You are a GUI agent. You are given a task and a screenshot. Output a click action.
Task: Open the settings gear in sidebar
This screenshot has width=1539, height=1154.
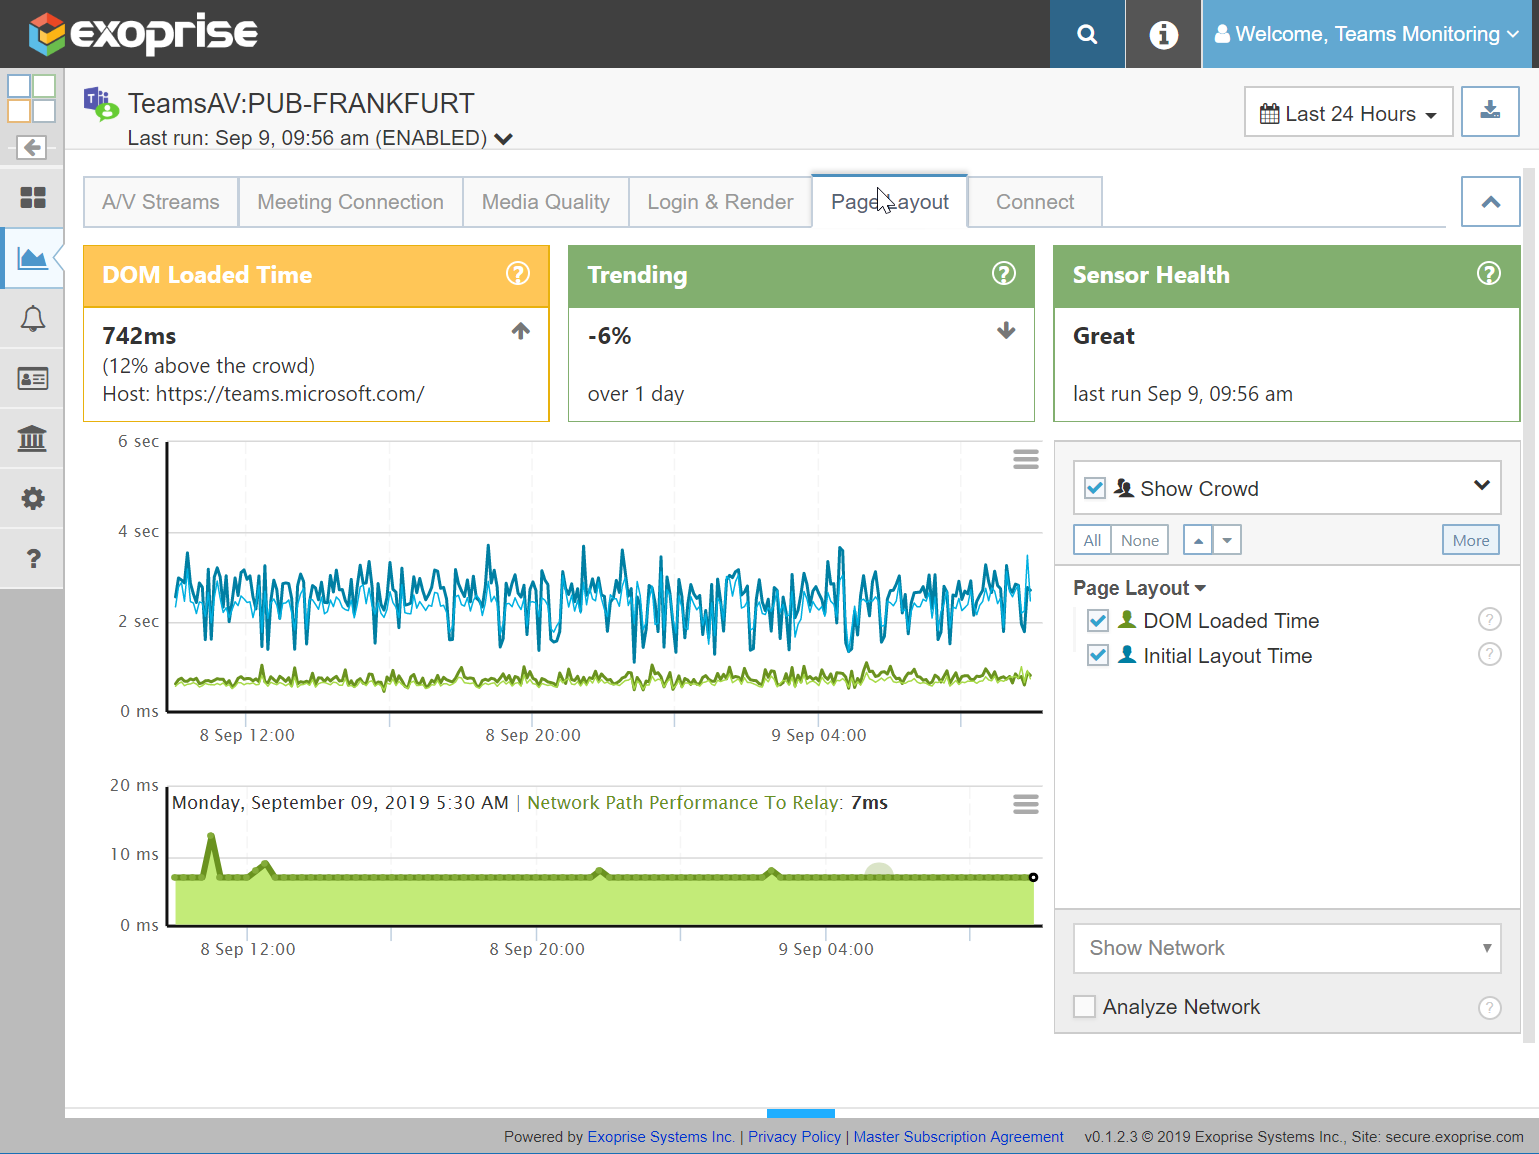(32, 498)
